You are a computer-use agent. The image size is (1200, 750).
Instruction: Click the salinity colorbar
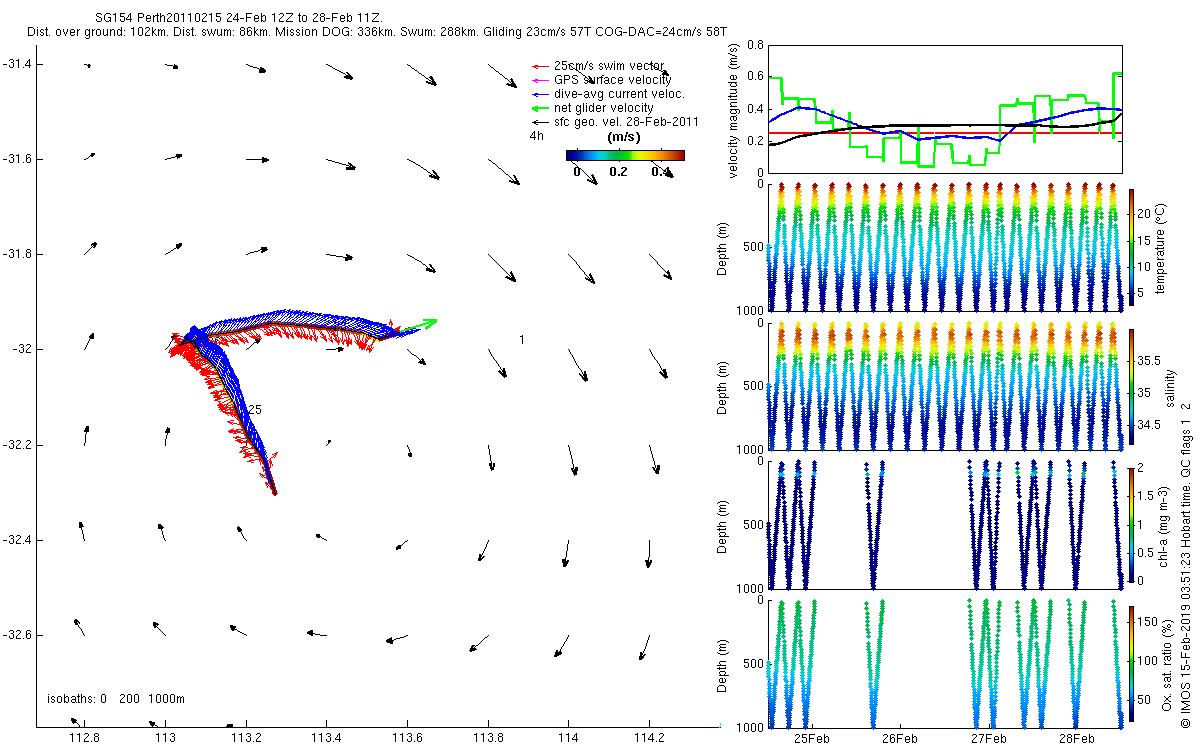click(1131, 386)
